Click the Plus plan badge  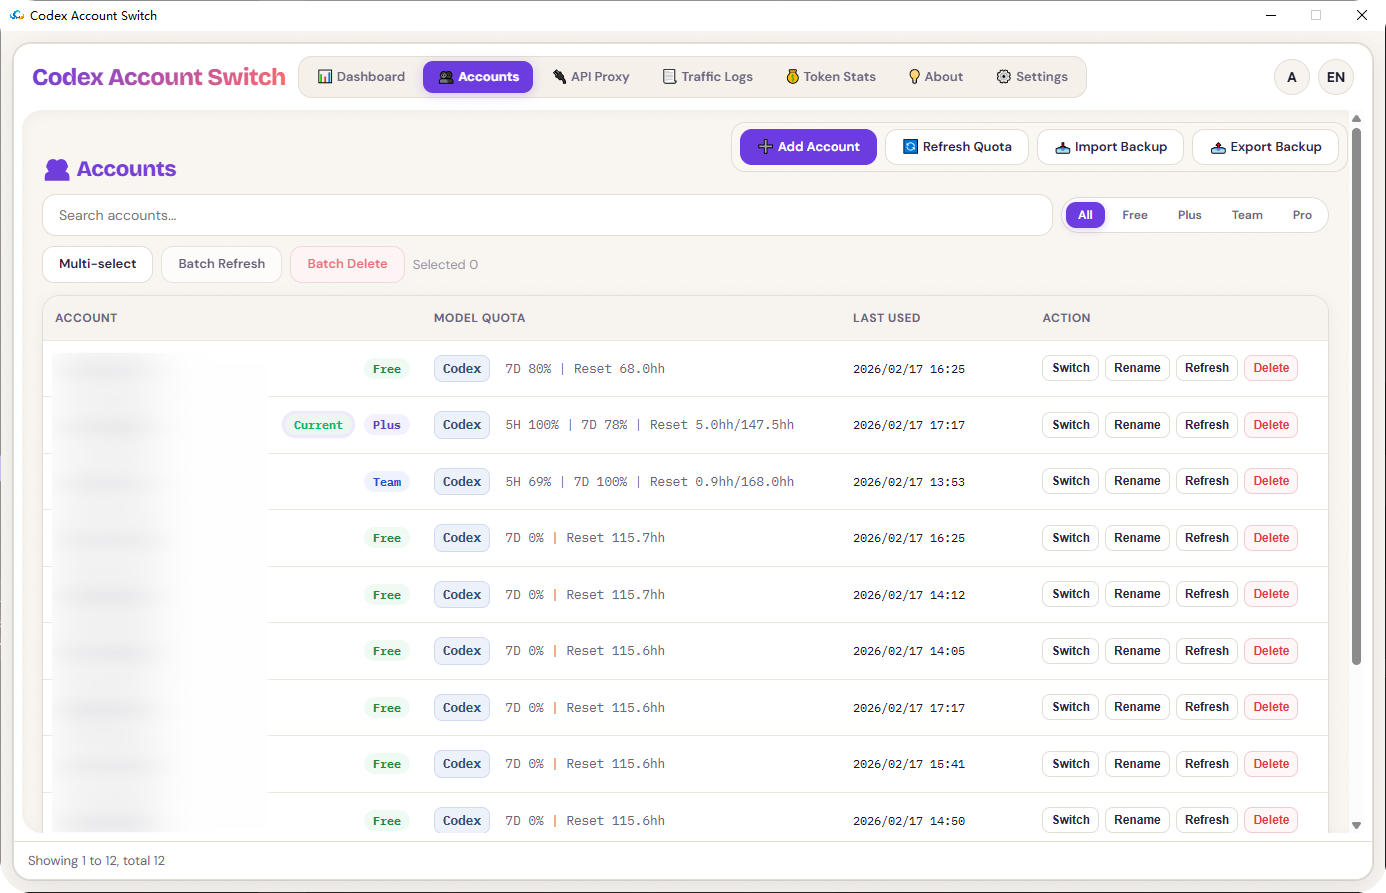387,425
